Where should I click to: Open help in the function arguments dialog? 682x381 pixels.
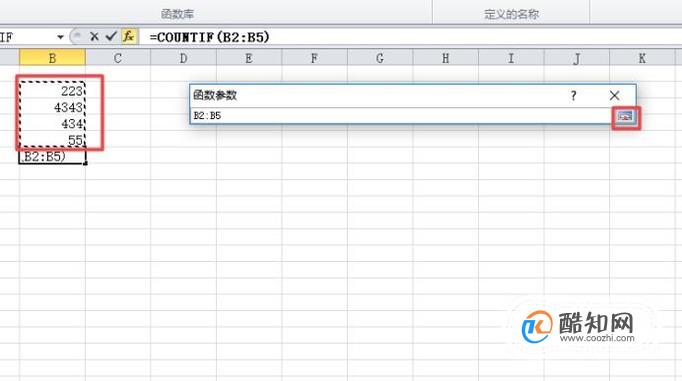point(573,95)
